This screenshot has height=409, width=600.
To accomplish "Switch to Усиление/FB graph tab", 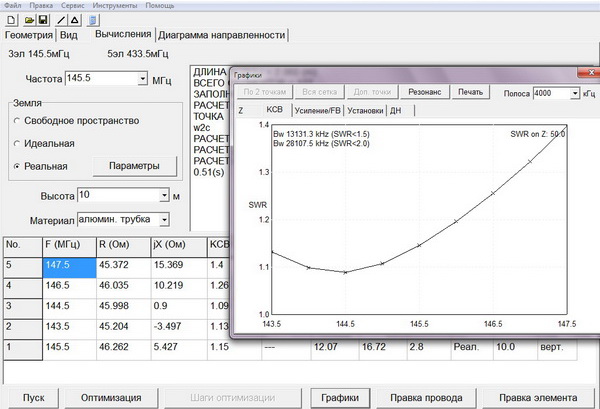I will coord(318,111).
